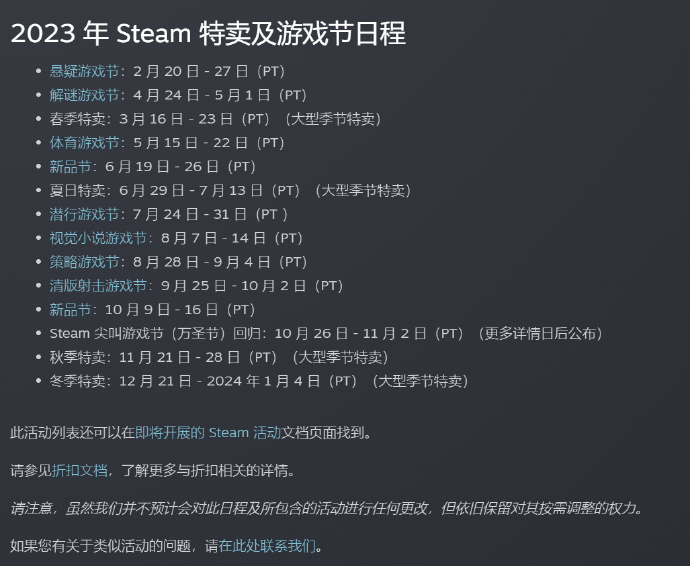The width and height of the screenshot is (690, 566).
Task: Open the 新品节 link dated 10 月 9 日
Action: click(70, 310)
